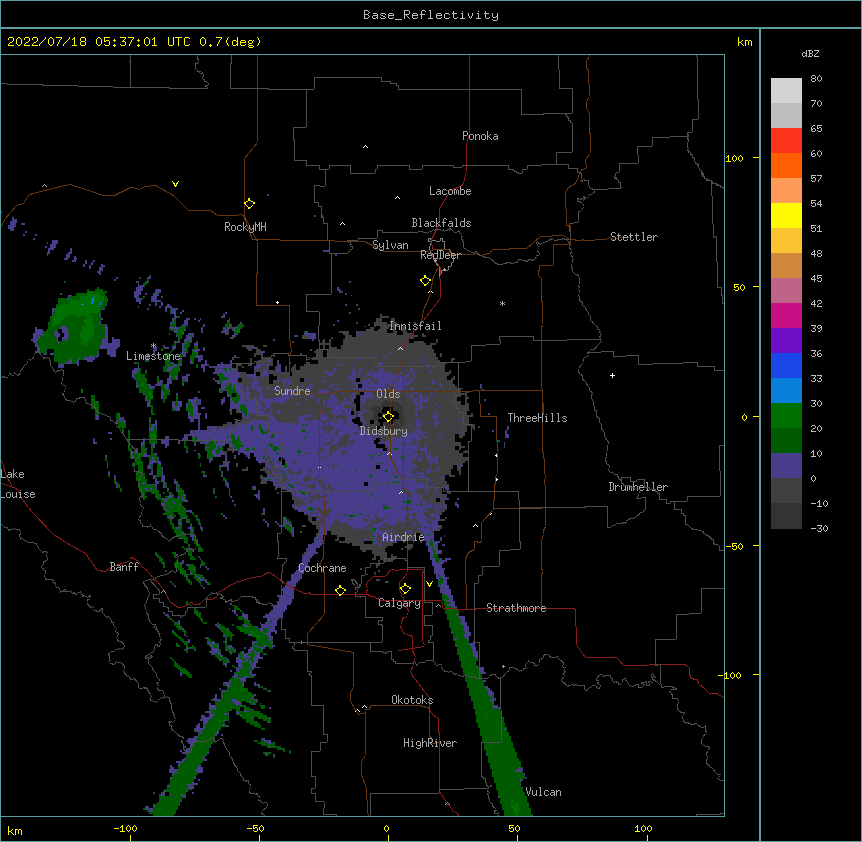The image size is (862, 842).
Task: Click the blue 33-36 dBZ legend swatch
Action: pyautogui.click(x=786, y=366)
